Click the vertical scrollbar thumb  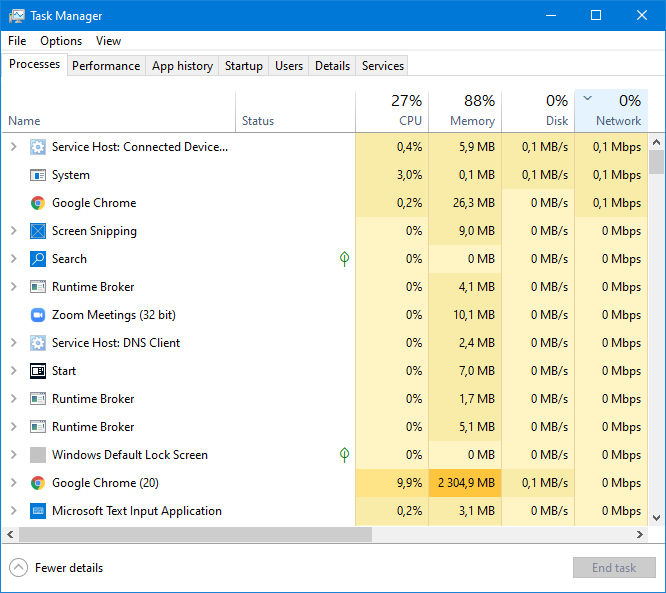point(657,162)
